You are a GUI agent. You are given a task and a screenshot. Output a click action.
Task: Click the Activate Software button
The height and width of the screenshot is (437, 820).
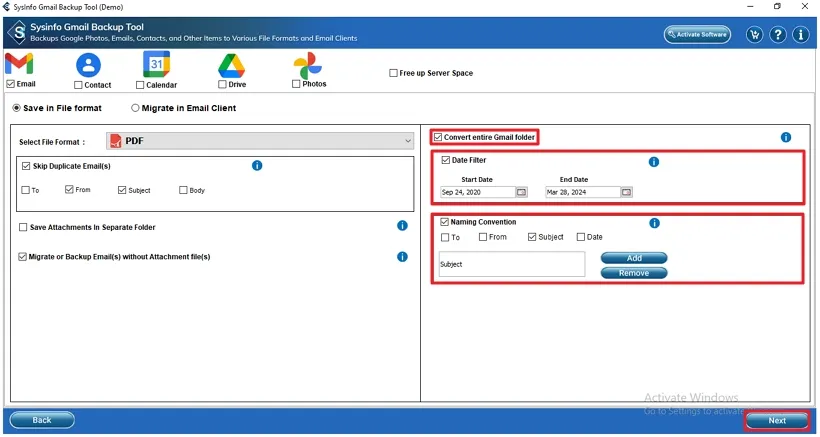coord(697,35)
